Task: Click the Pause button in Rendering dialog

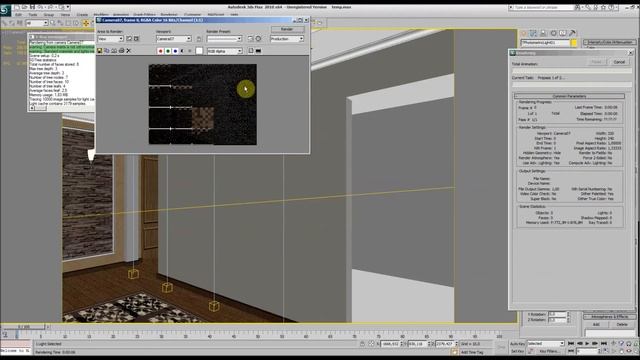Action: coord(597,62)
